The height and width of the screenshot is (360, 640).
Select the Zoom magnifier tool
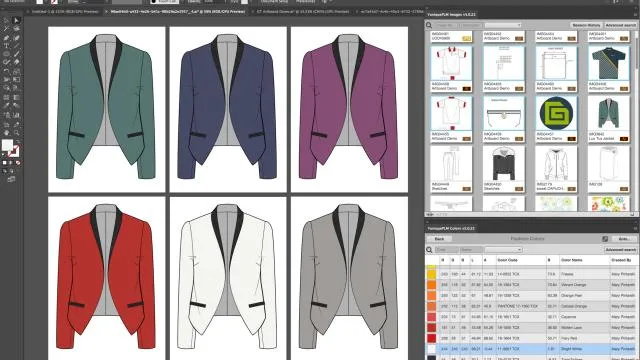point(17,132)
